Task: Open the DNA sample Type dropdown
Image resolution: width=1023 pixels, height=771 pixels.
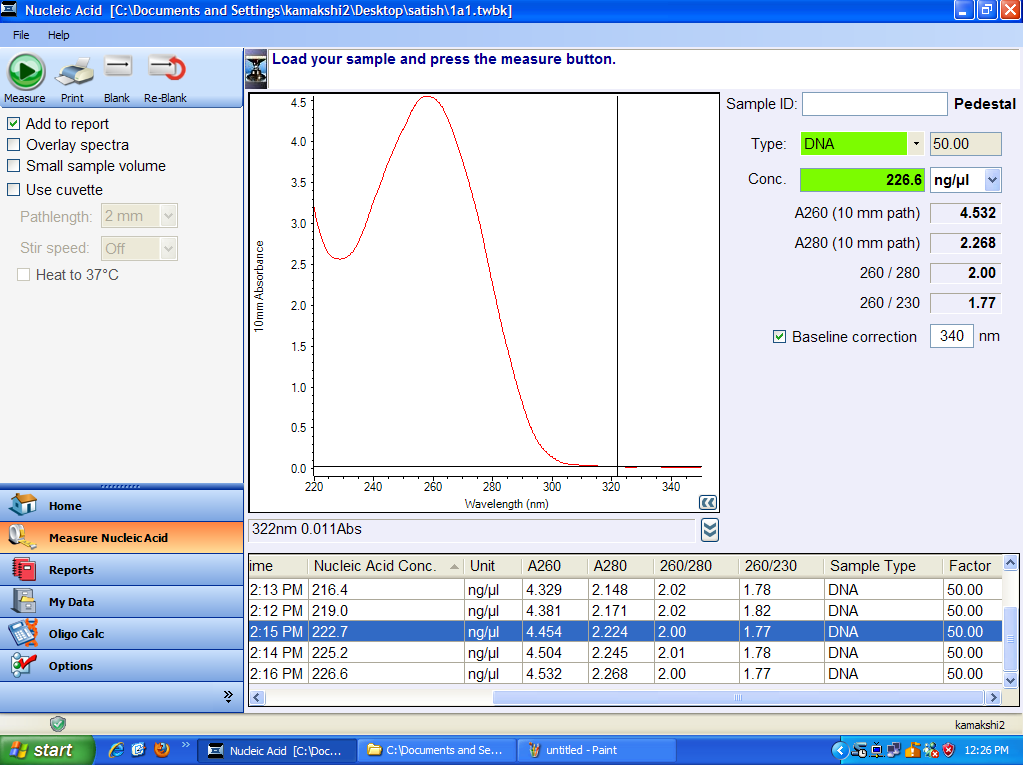Action: click(x=916, y=144)
